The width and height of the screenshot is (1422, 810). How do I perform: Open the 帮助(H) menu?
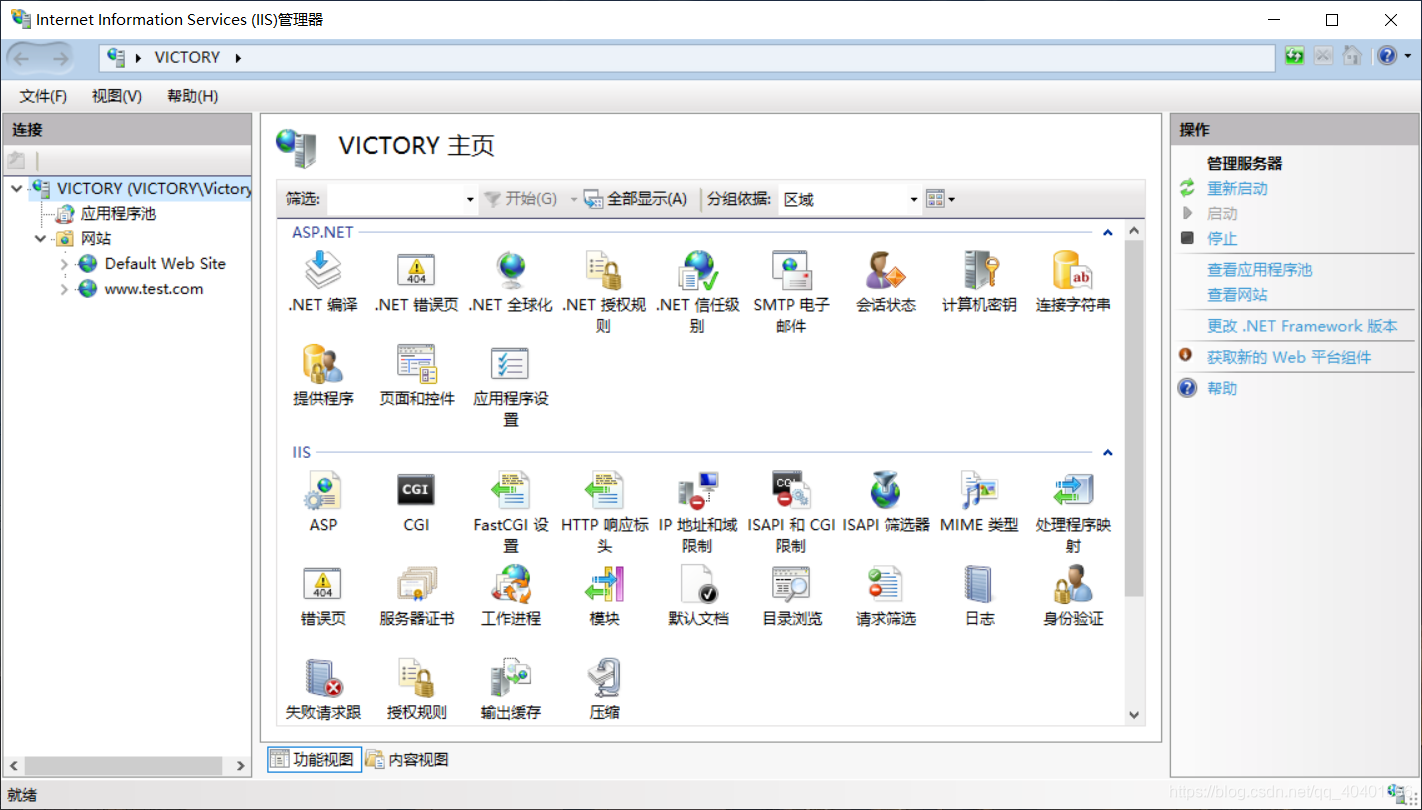[x=192, y=96]
